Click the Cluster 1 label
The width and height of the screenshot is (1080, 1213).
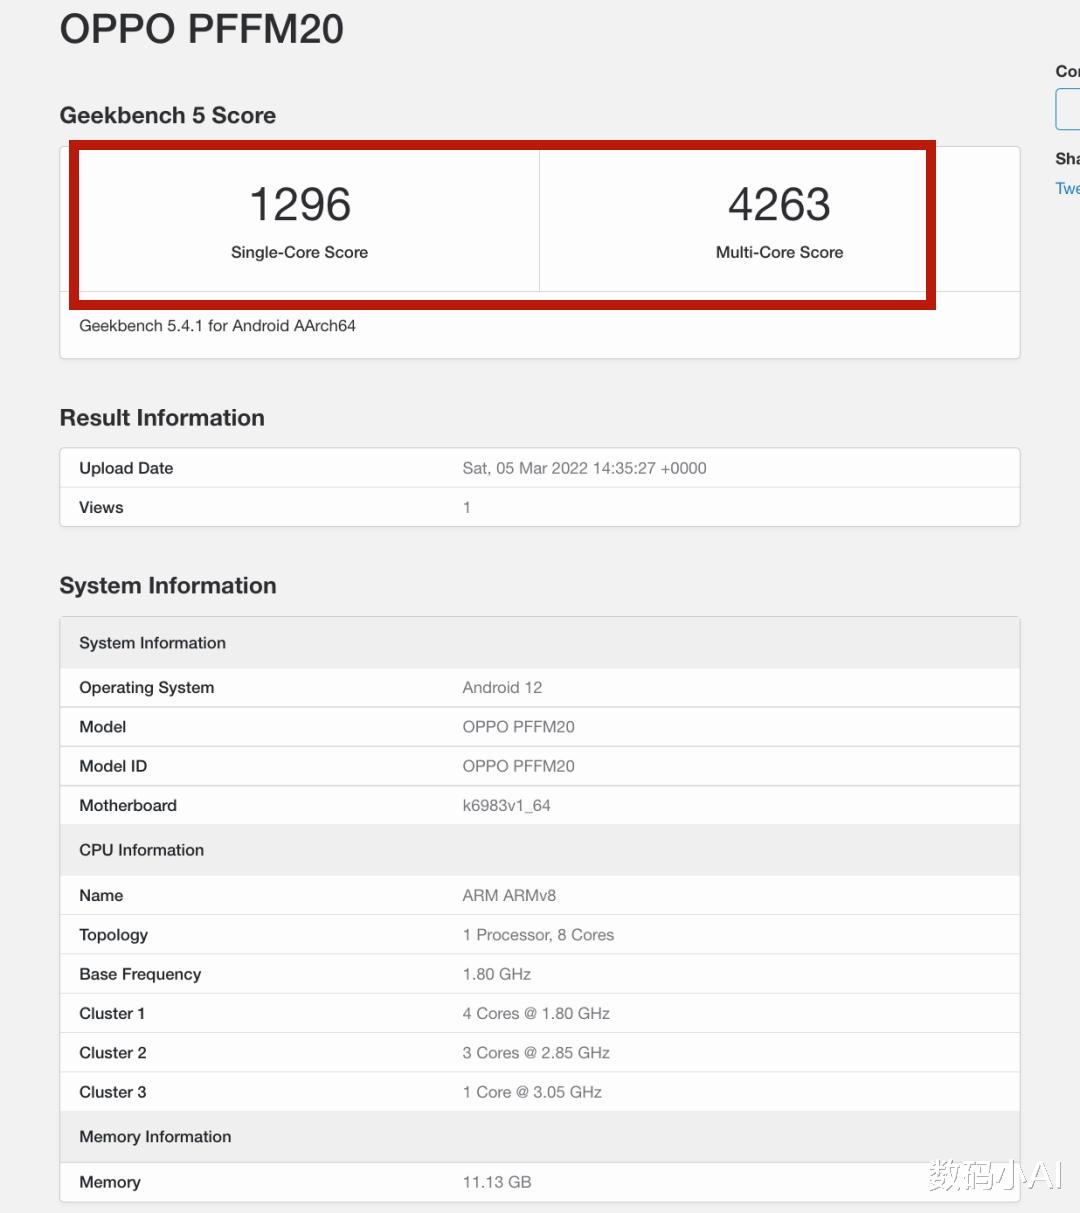112,1014
